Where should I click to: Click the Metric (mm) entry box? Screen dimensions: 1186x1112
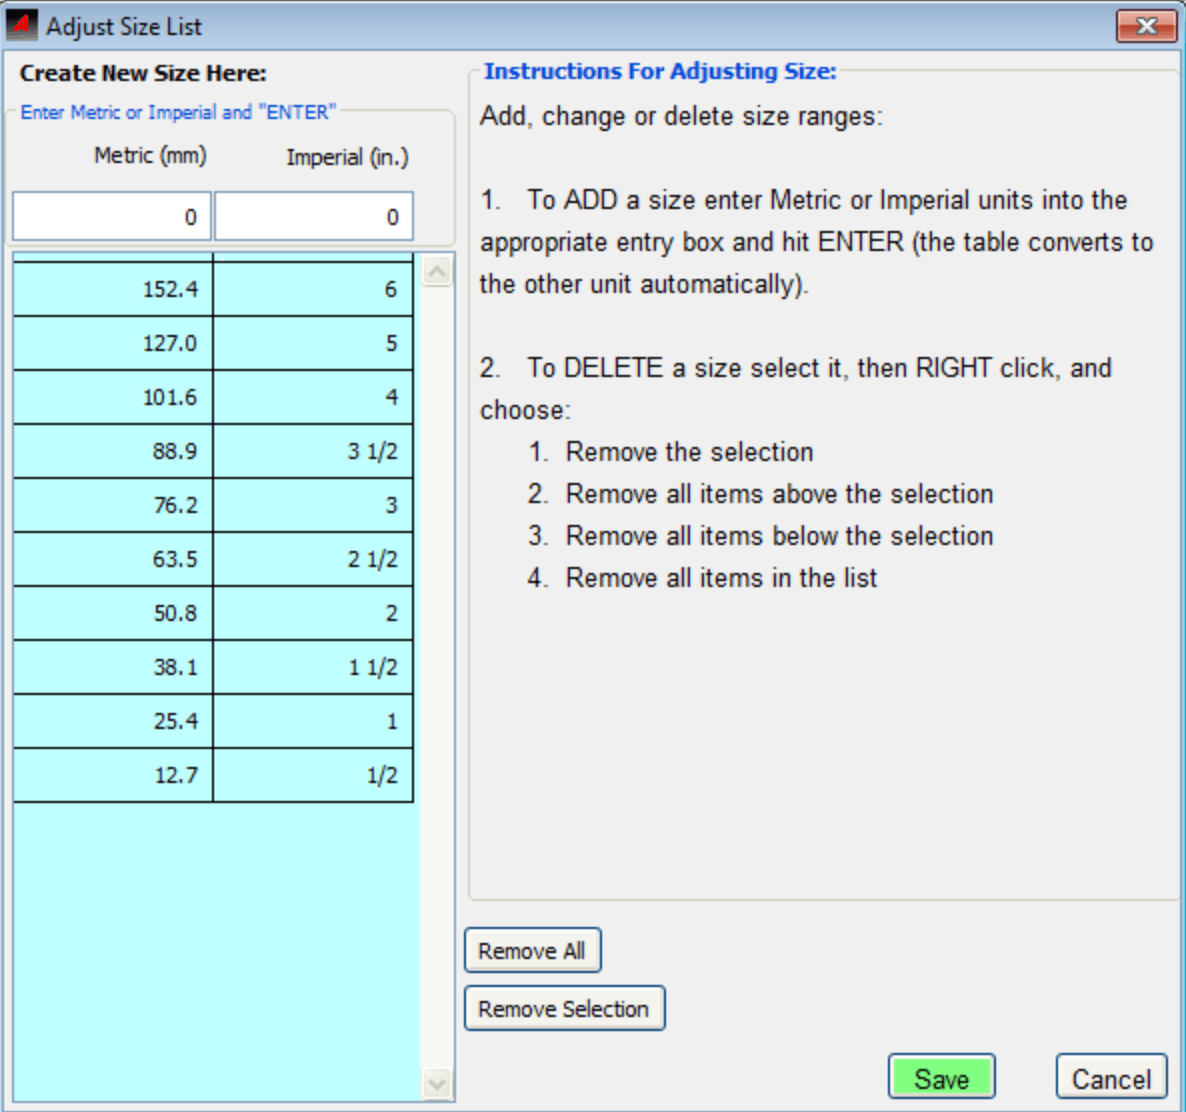point(112,217)
